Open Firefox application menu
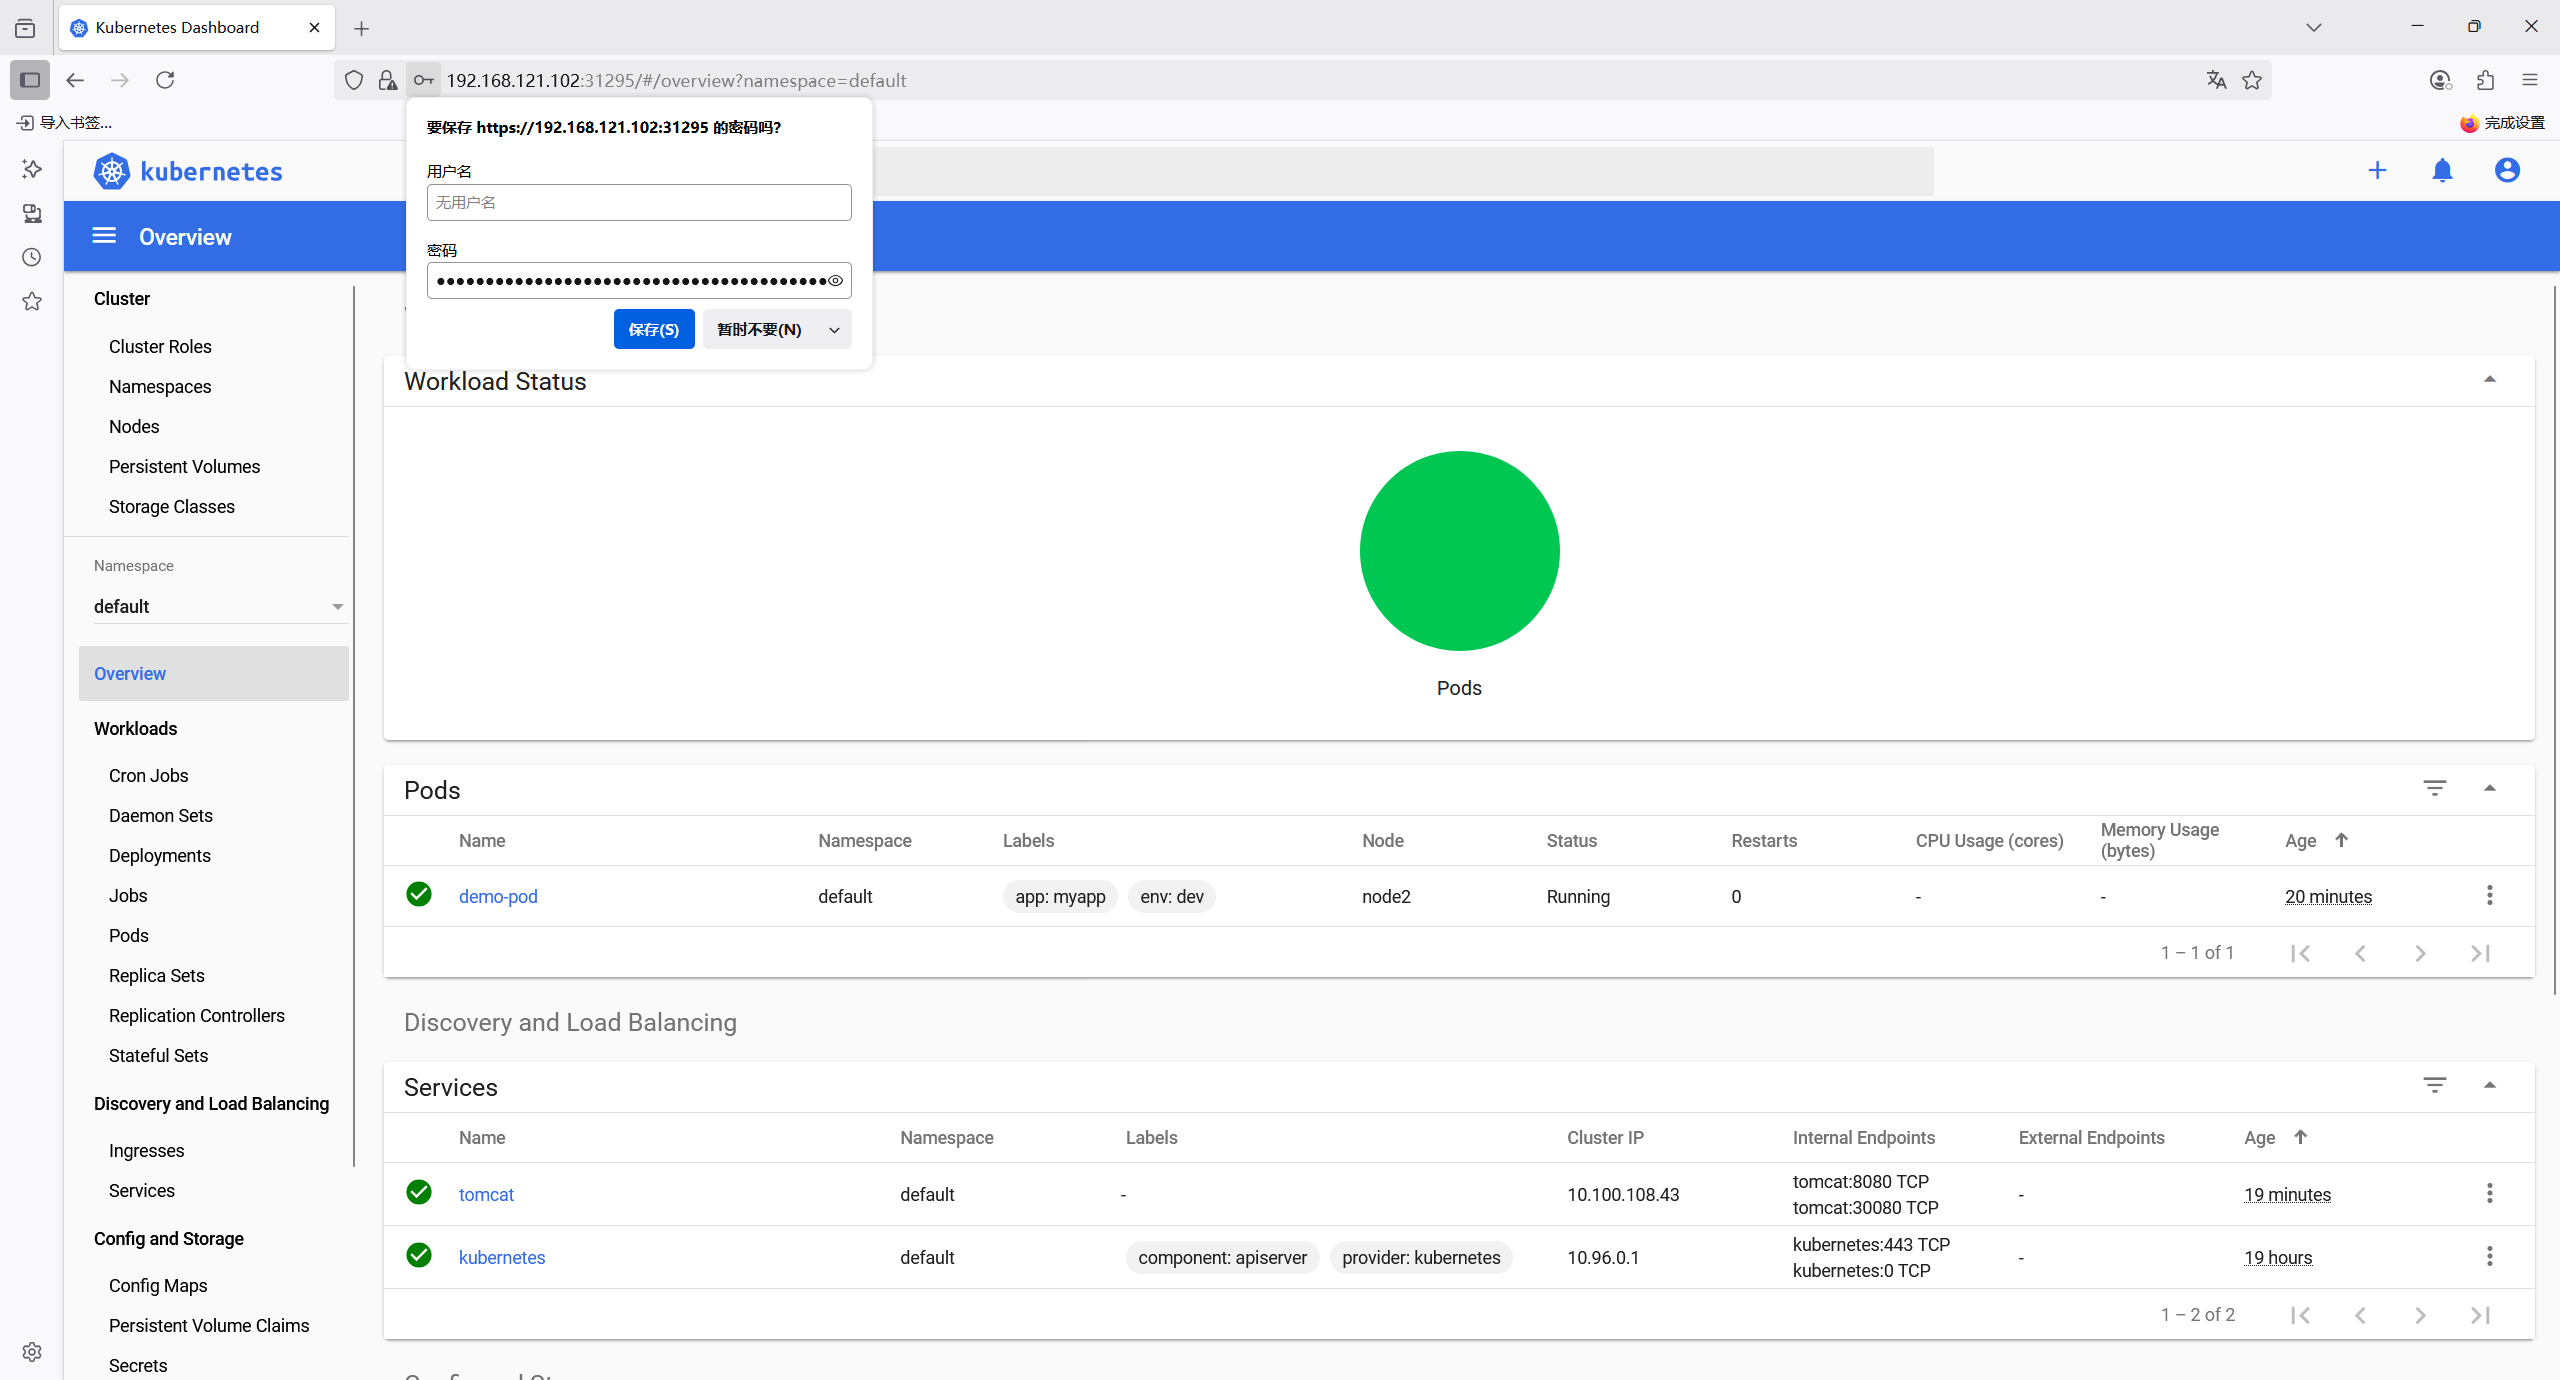Image resolution: width=2560 pixels, height=1380 pixels. point(2530,80)
